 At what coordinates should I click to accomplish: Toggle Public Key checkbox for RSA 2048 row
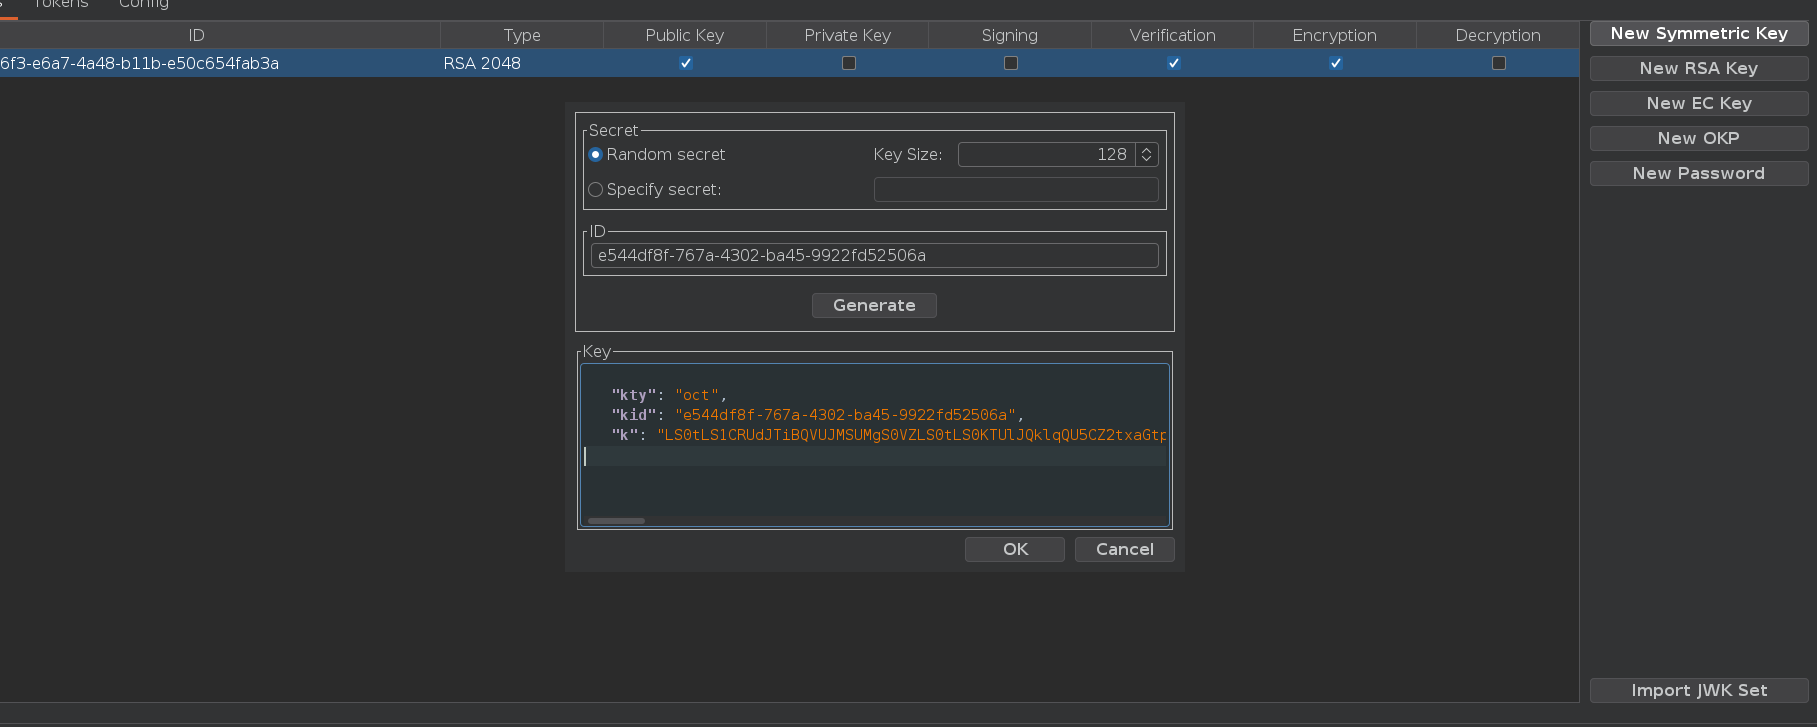(686, 63)
